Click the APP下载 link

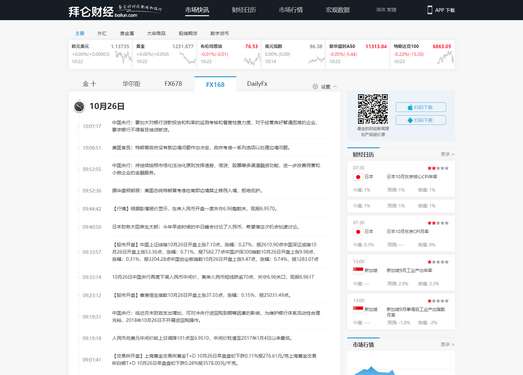(445, 10)
